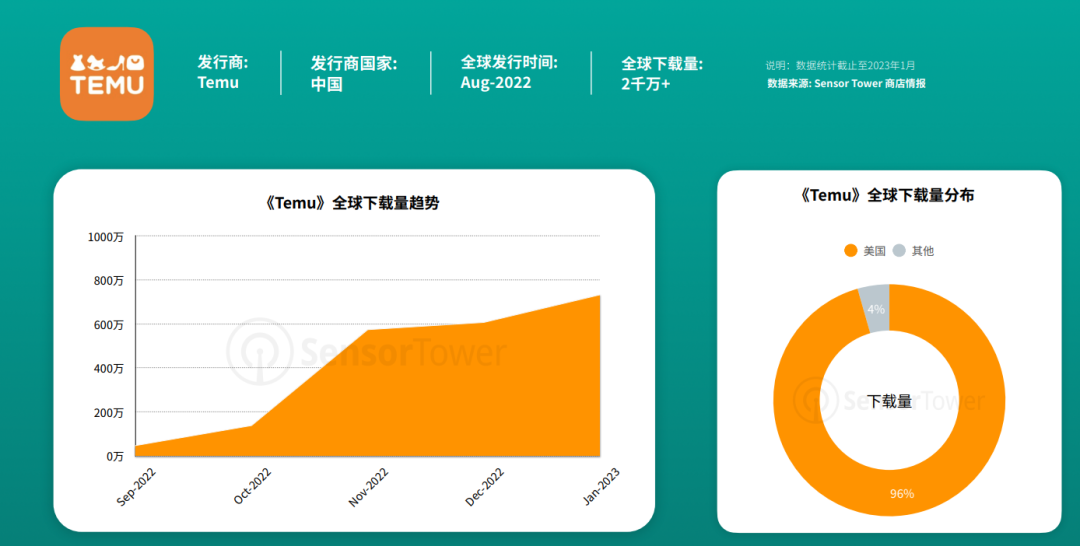The width and height of the screenshot is (1080, 546).
Task: Select the 其他 legend label
Action: click(923, 251)
